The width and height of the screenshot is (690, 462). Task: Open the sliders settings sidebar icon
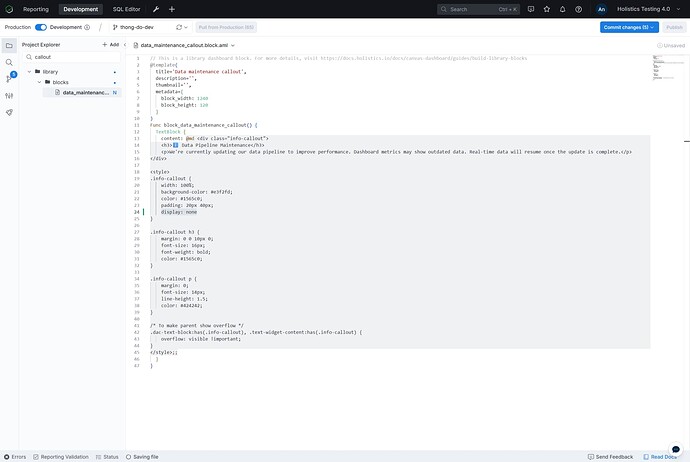click(x=9, y=95)
